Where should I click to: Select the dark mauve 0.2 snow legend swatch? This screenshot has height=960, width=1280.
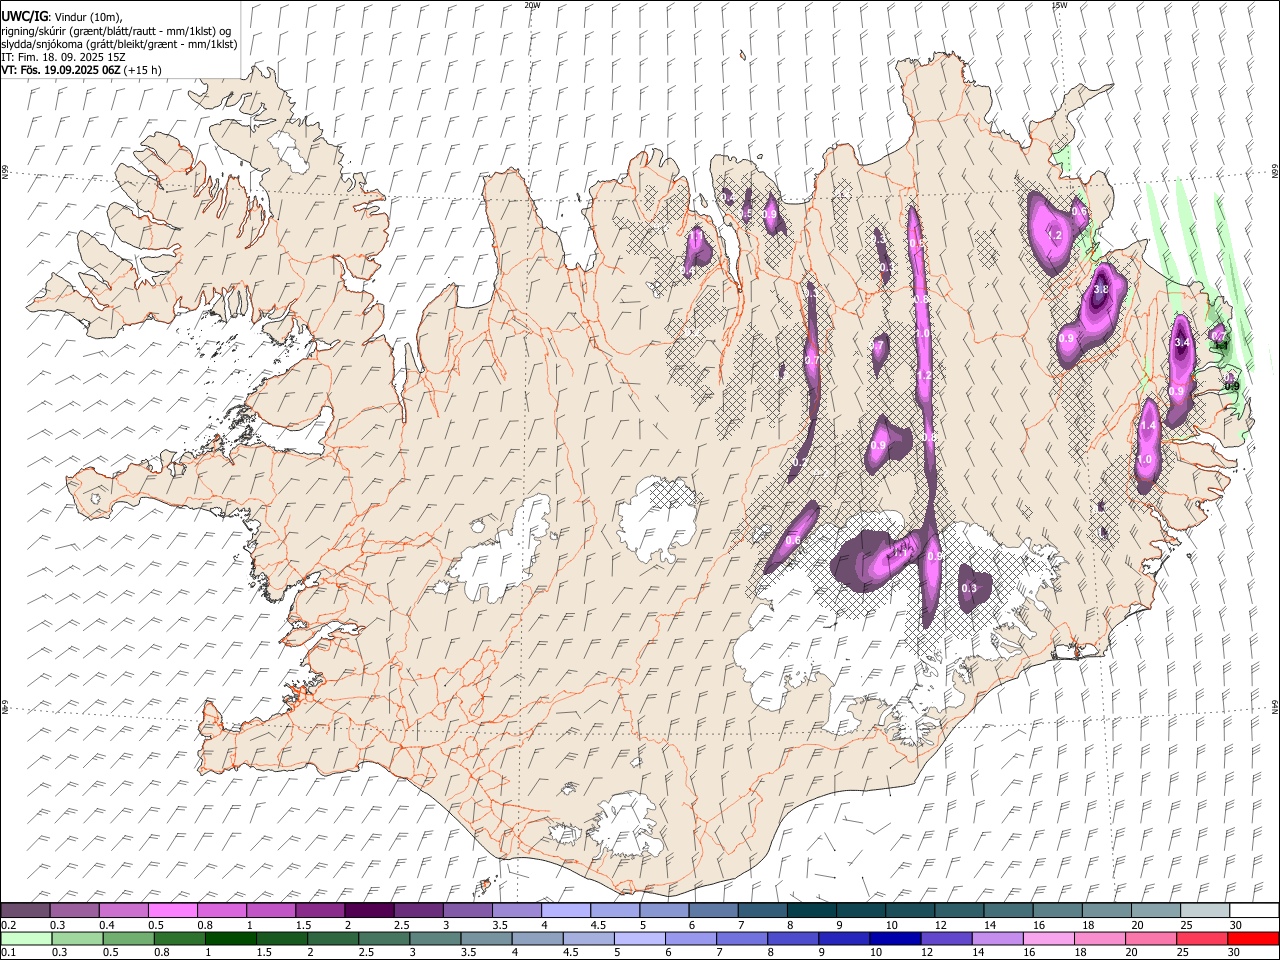pyautogui.click(x=26, y=910)
